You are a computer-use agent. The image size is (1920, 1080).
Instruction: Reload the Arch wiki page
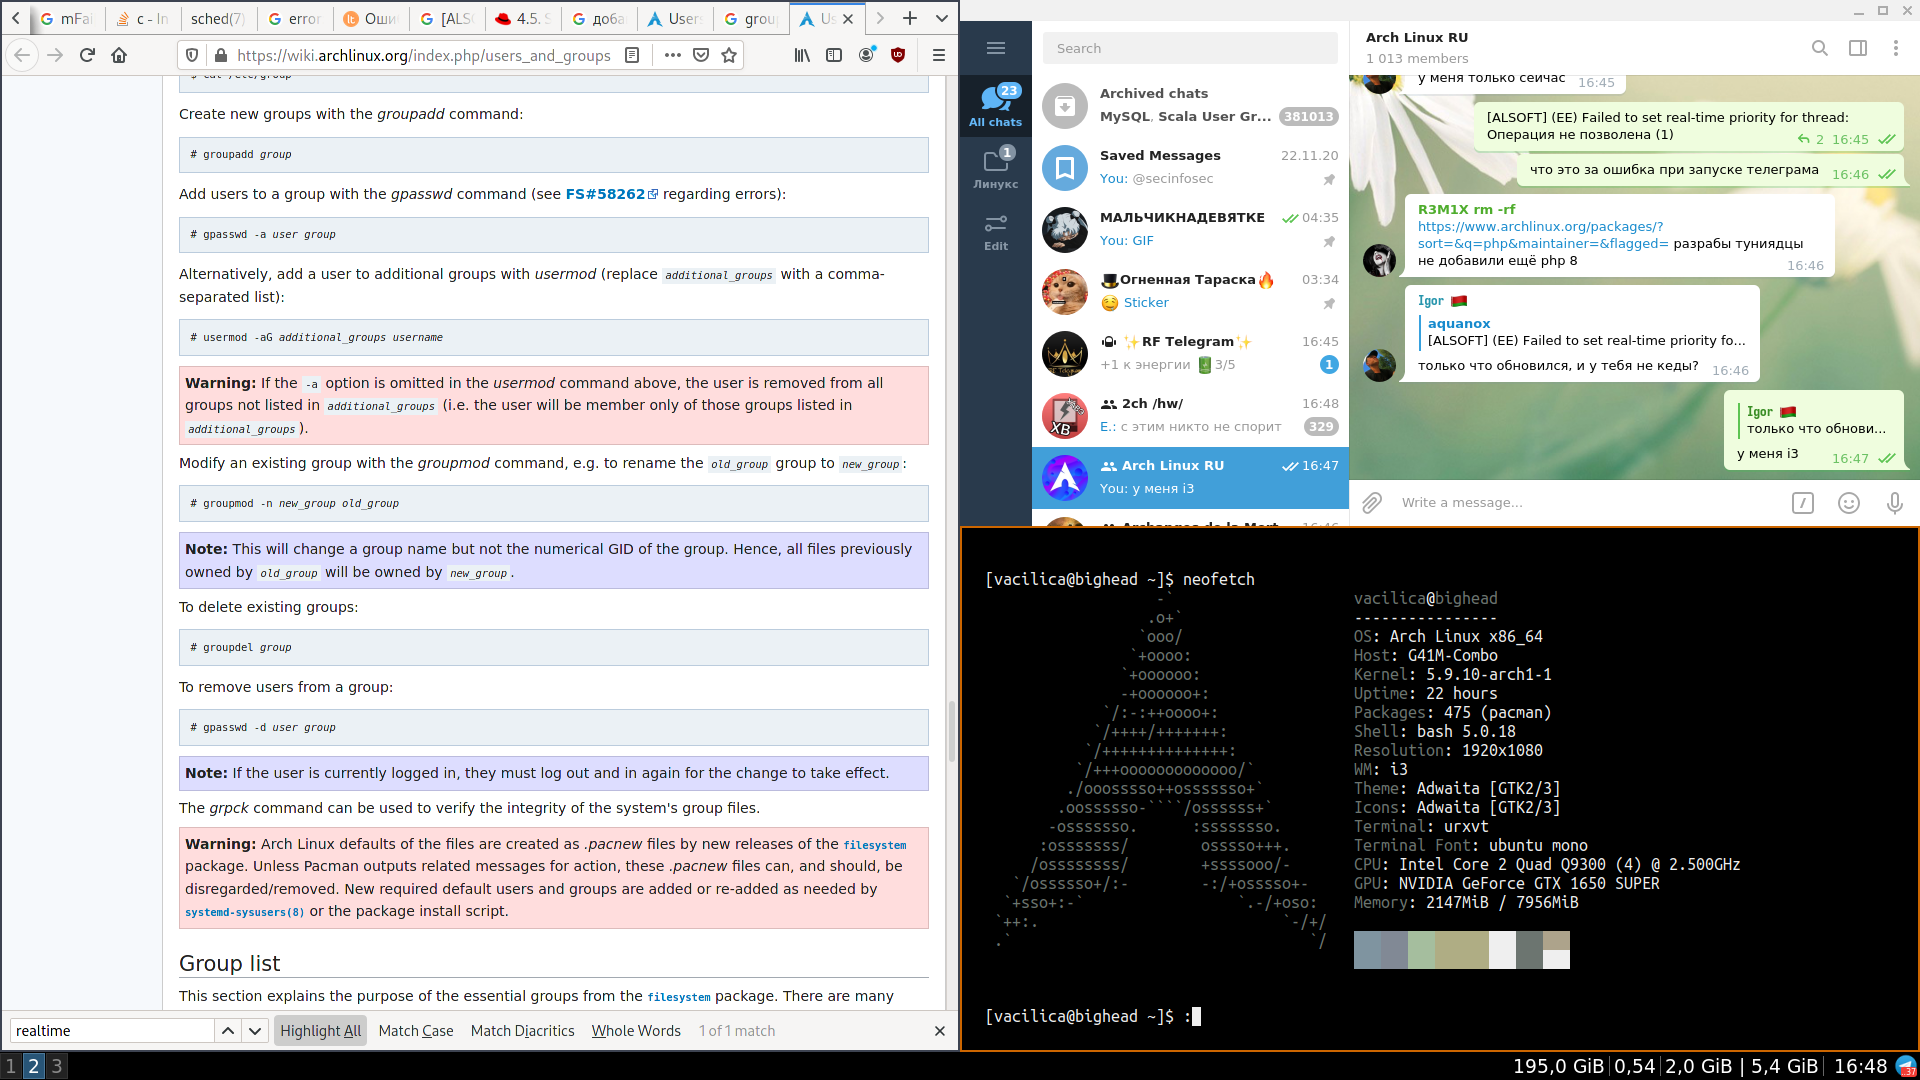87,55
